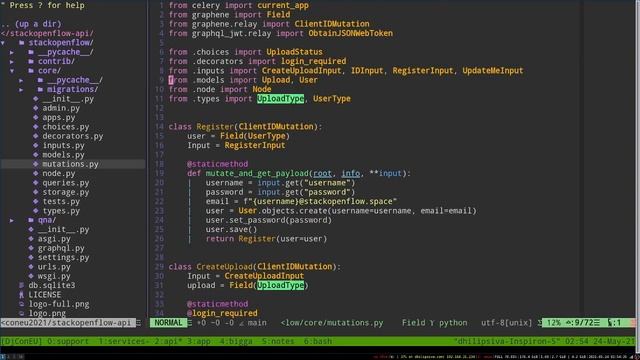This screenshot has height=360, width=640.
Task: Click the stackopenflow/ folder icon
Action: pyautogui.click(x=22, y=43)
